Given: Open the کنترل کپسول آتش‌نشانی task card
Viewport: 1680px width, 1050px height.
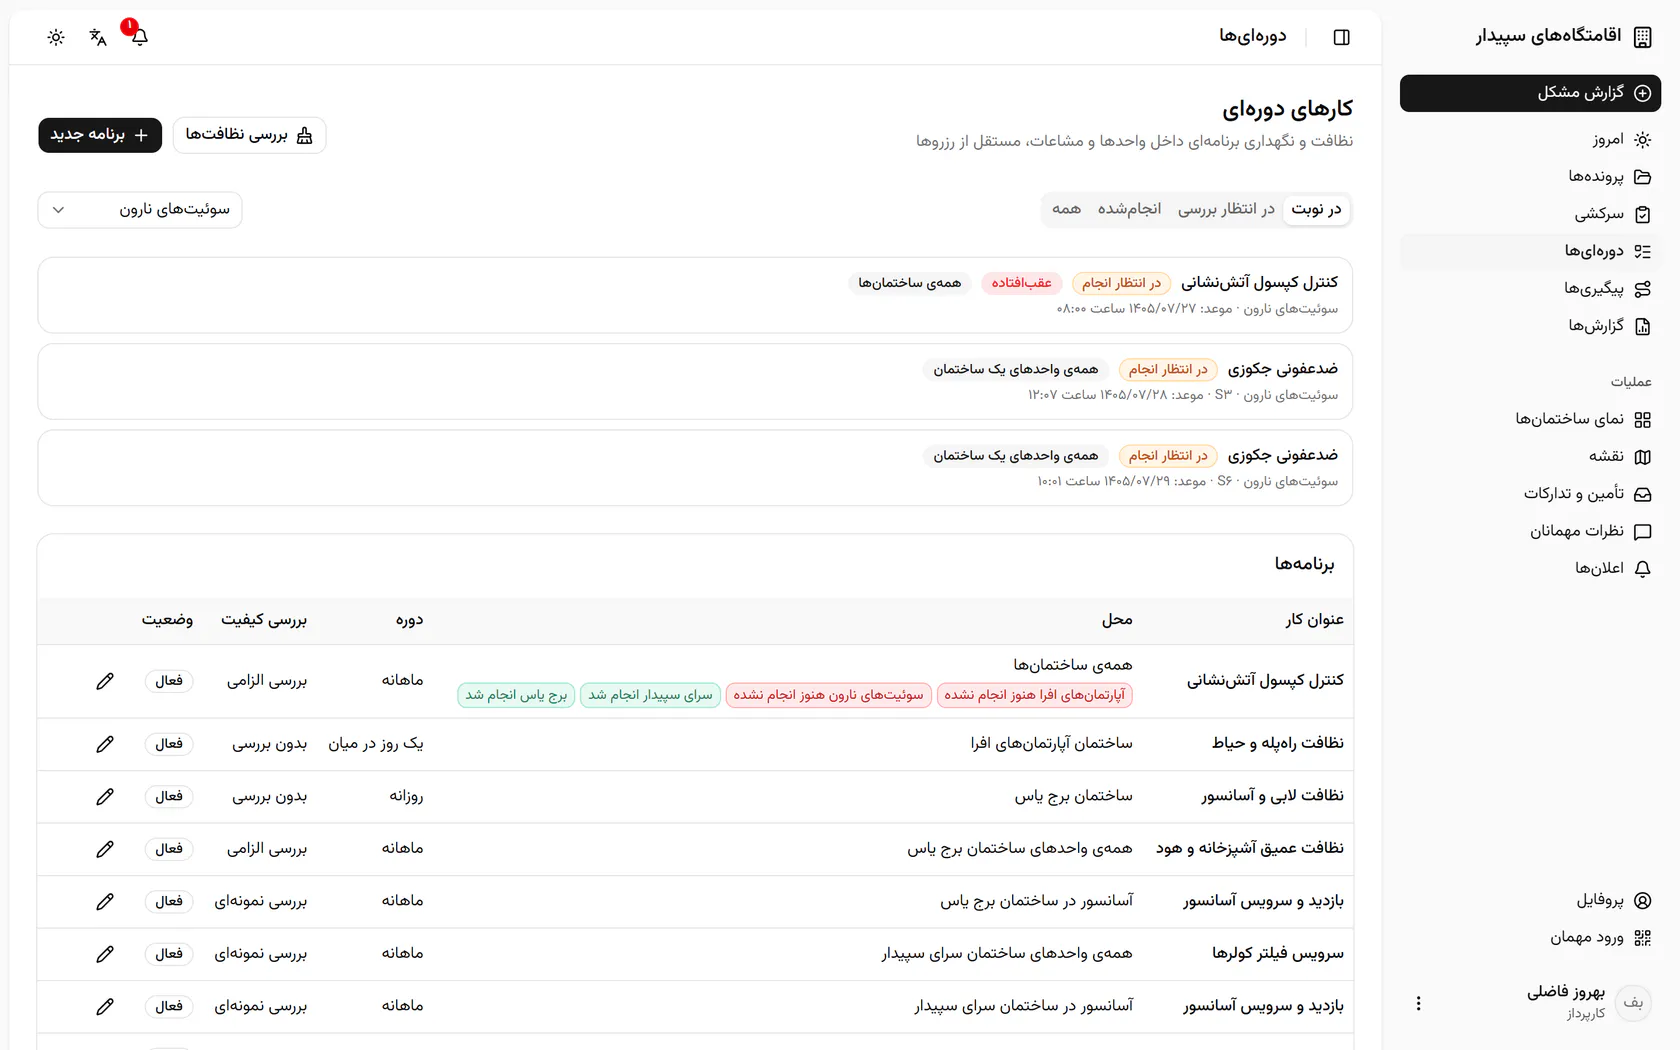Looking at the screenshot, I should tap(695, 295).
